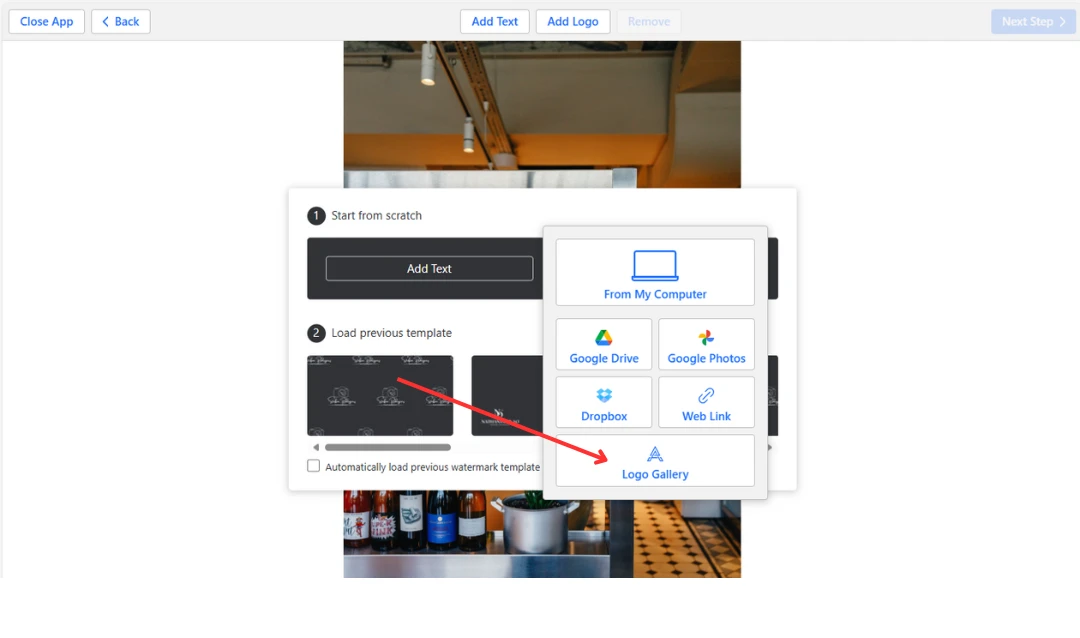Open the Web Link chain icon option
This screenshot has height=638, width=1080.
coord(706,396)
